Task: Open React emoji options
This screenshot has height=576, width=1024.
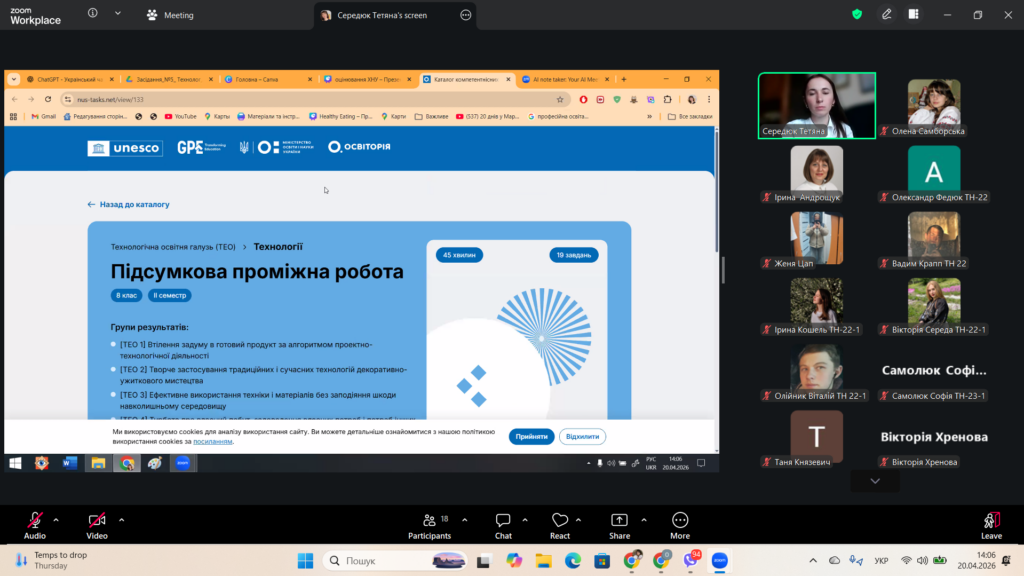Action: (x=560, y=523)
